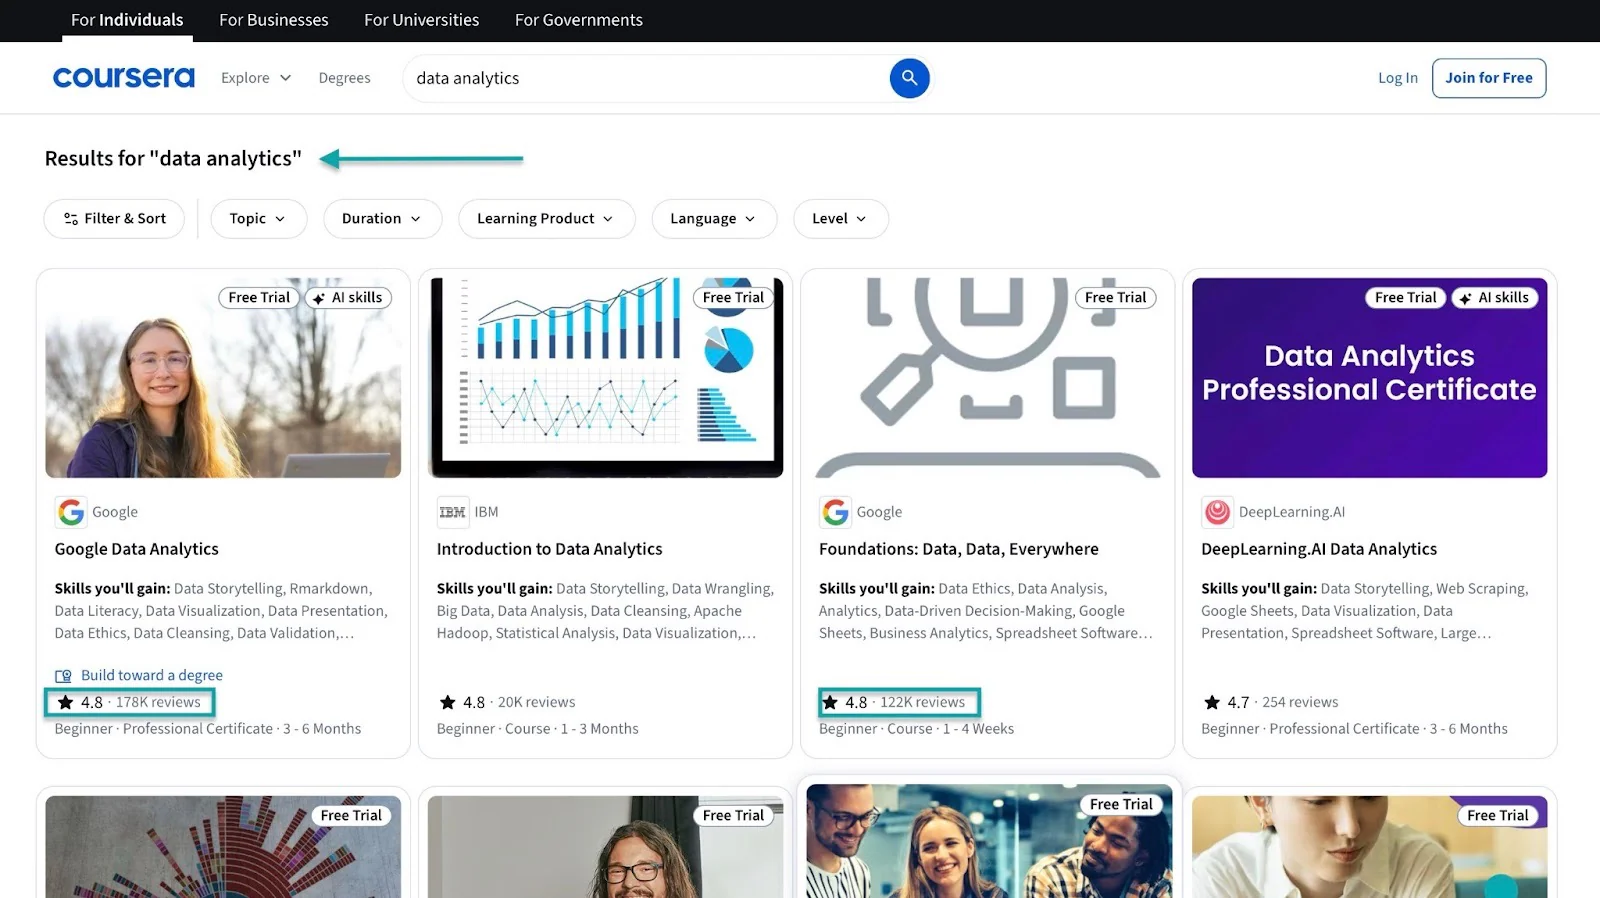Image resolution: width=1600 pixels, height=898 pixels.
Task: Click the Build toward a degree certificate icon
Action: [63, 676]
